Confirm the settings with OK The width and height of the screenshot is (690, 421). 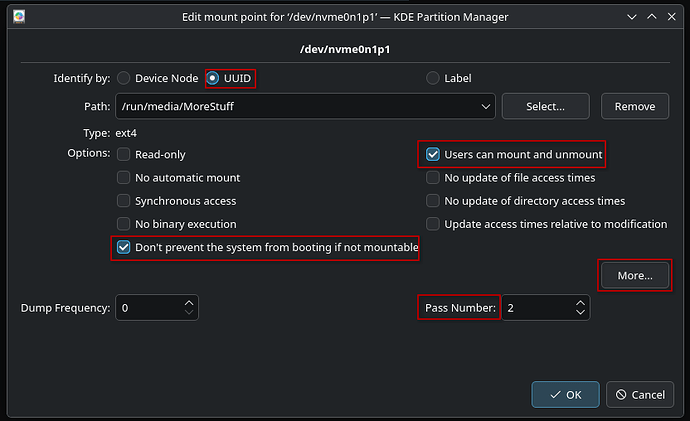tap(565, 395)
